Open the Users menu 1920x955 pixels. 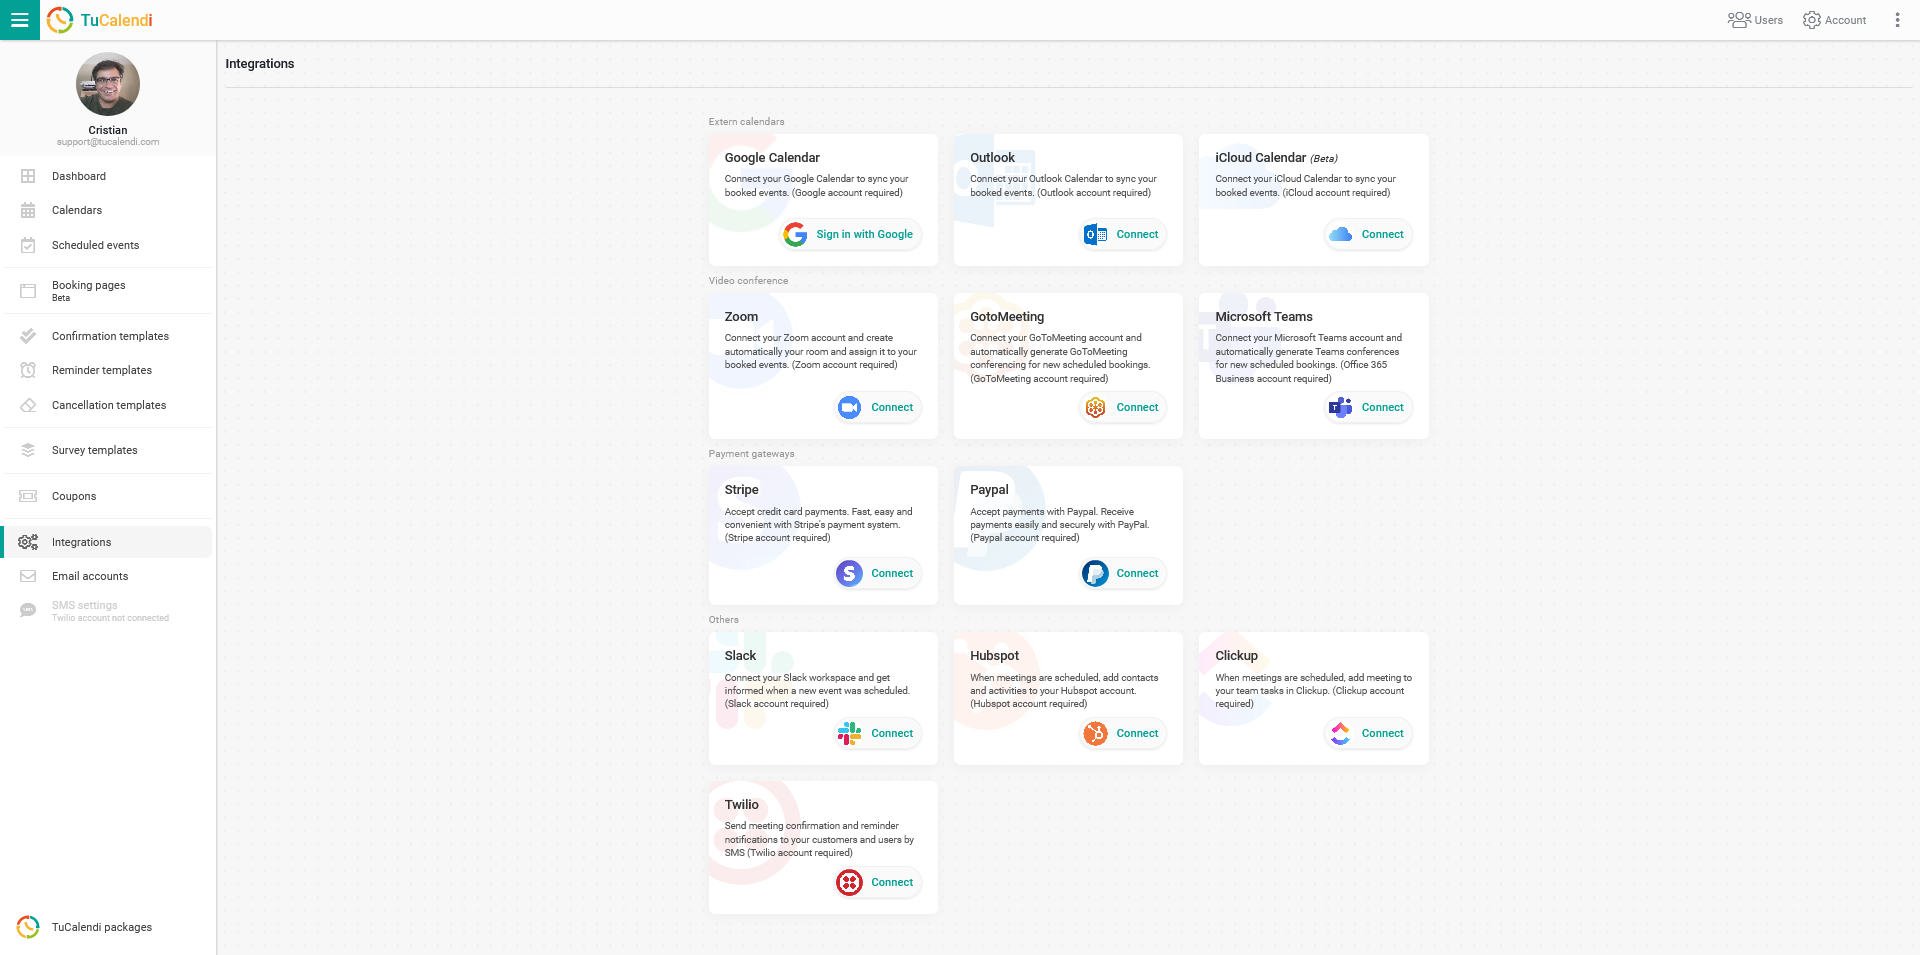[1754, 19]
